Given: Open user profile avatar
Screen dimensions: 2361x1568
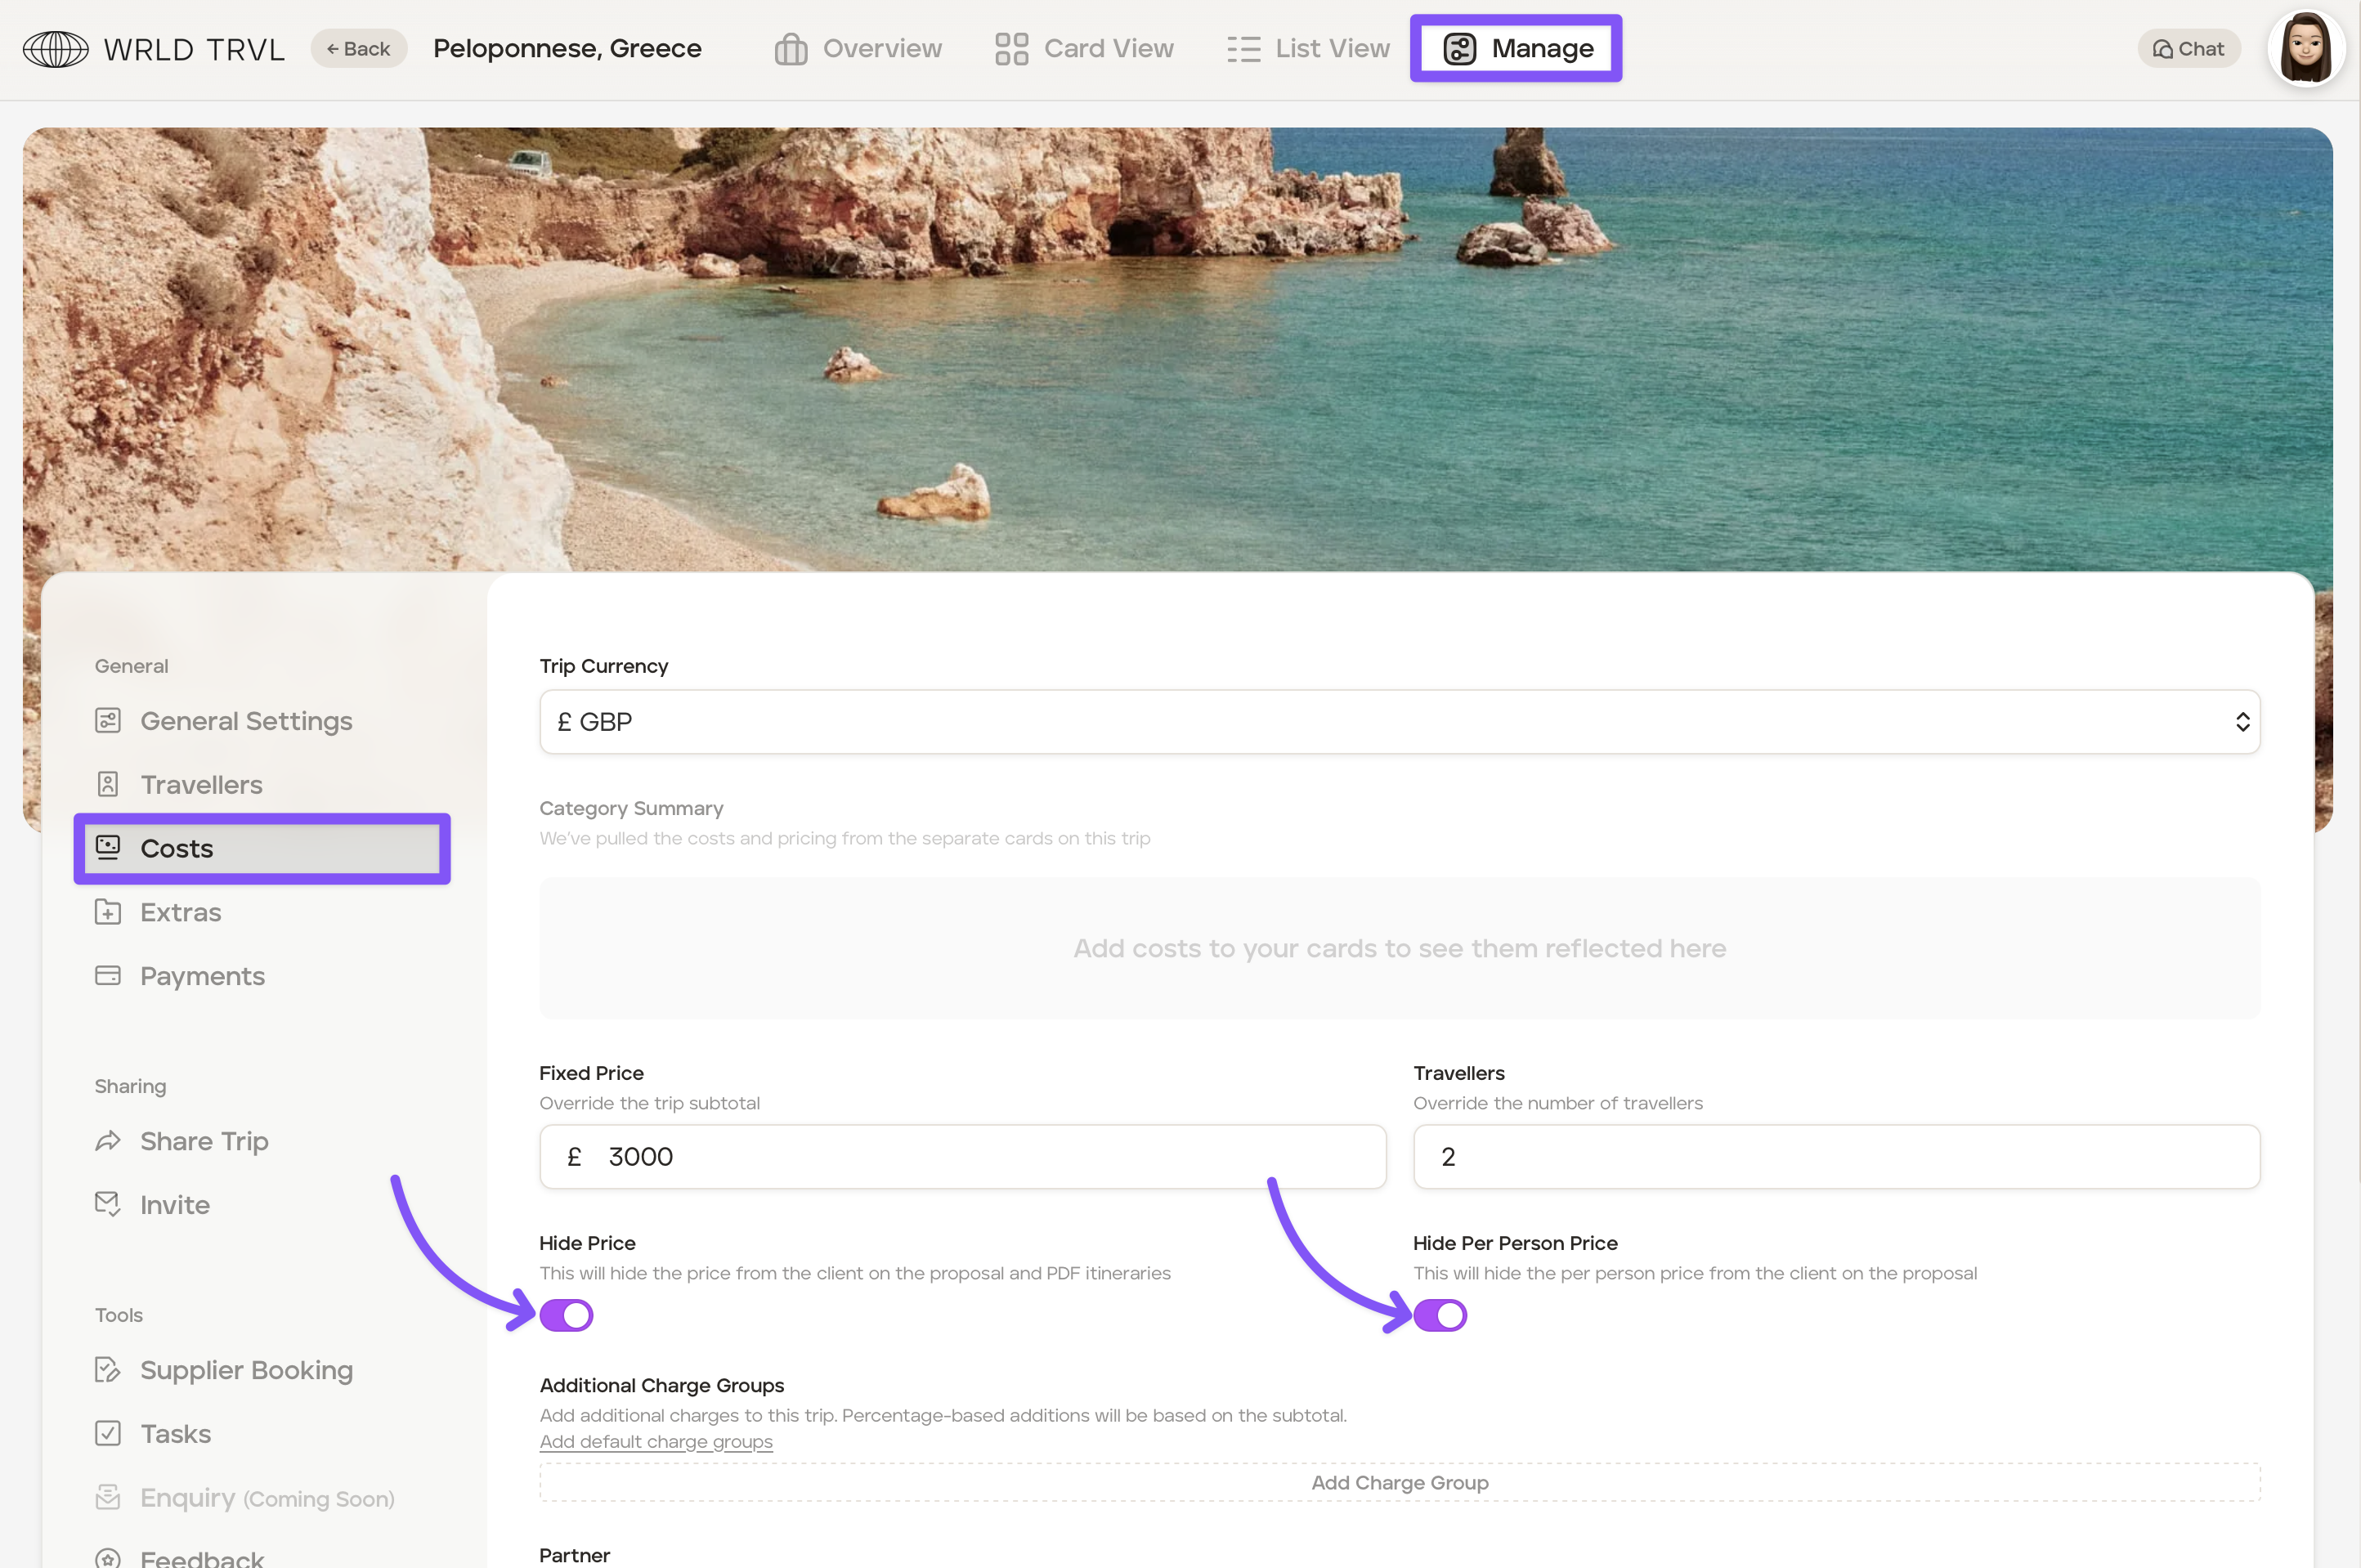Looking at the screenshot, I should [x=2305, y=48].
